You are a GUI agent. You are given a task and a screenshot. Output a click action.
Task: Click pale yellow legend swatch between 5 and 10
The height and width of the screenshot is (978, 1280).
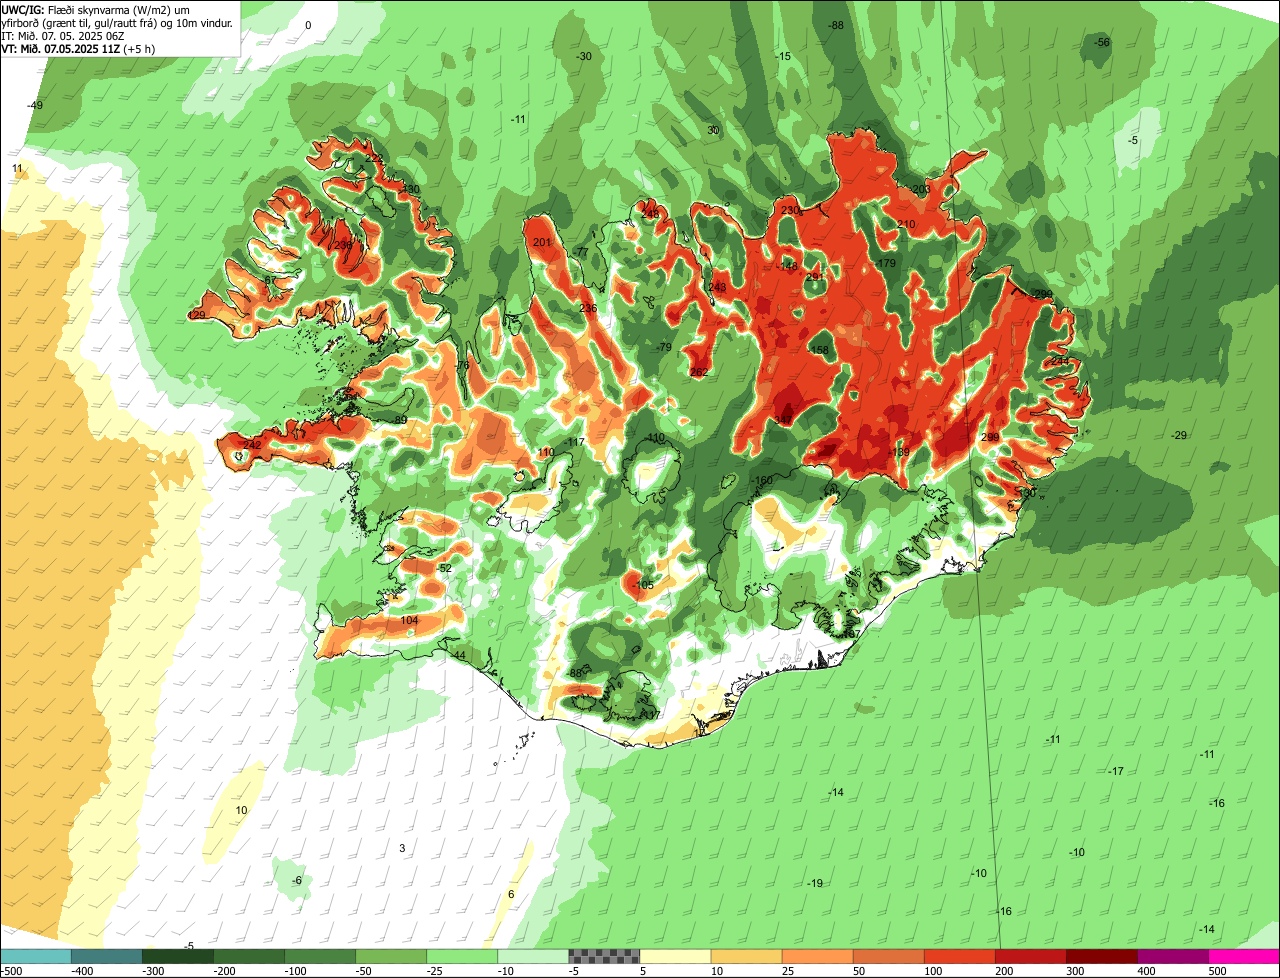tap(675, 956)
